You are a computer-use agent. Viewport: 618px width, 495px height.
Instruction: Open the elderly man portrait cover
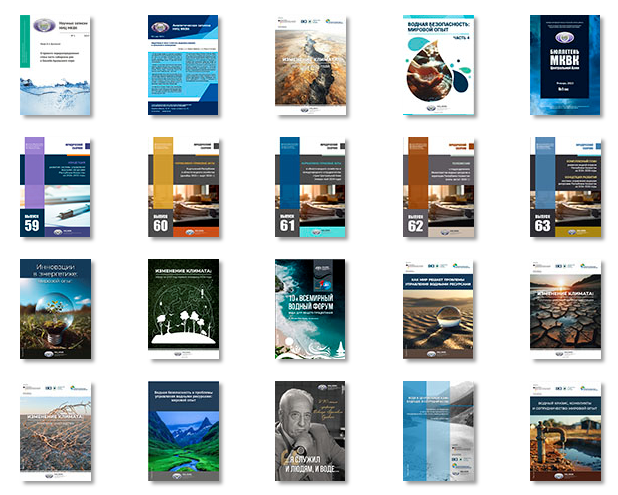308,431
